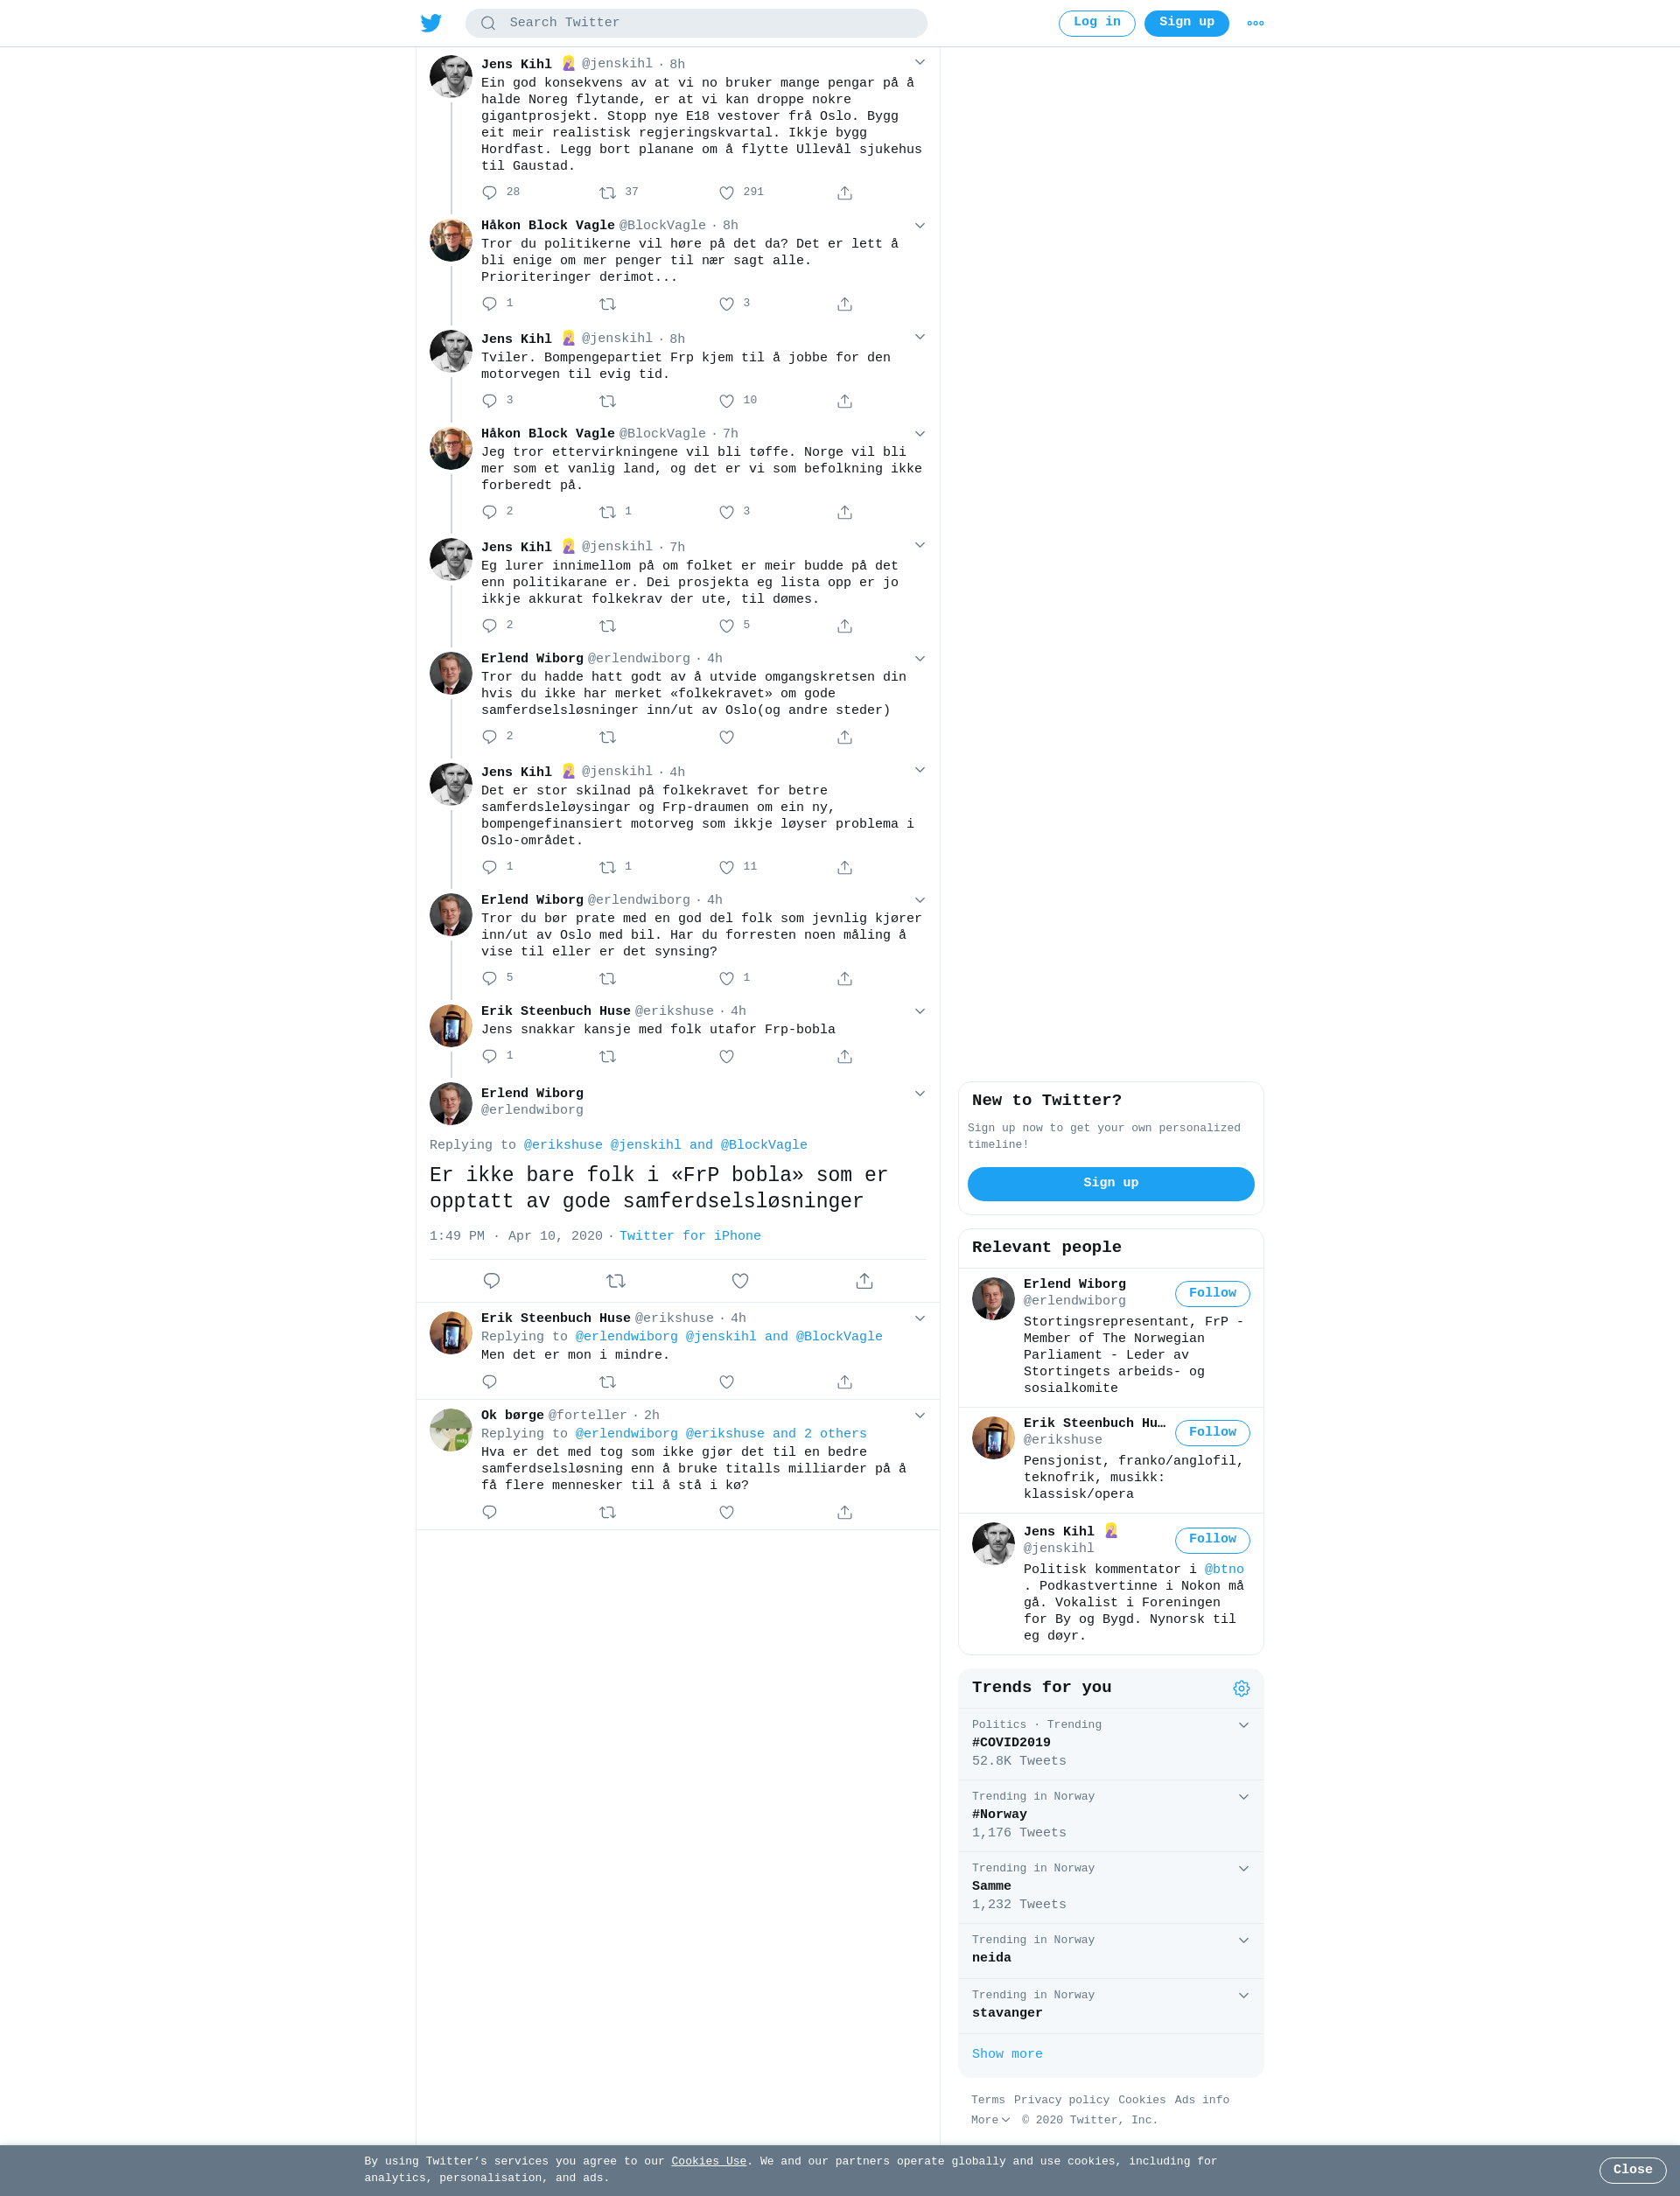Follow Erlend Wiborg in Relevant people

click(1212, 1293)
